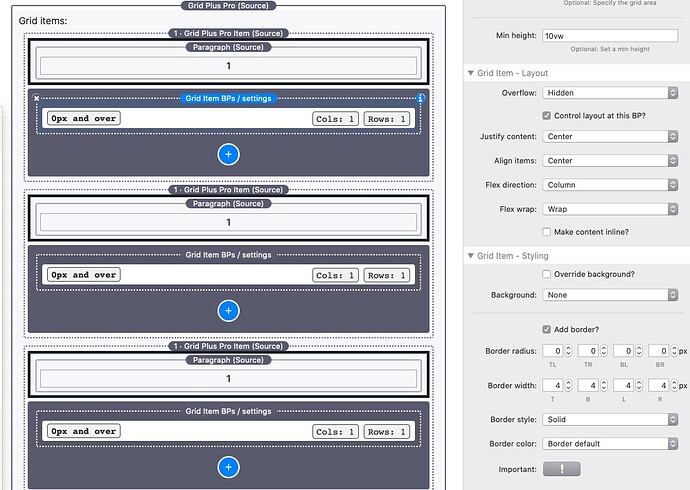Click the stepper next to Border radius TL
Image resolution: width=690 pixels, height=490 pixels.
pyautogui.click(x=568, y=351)
